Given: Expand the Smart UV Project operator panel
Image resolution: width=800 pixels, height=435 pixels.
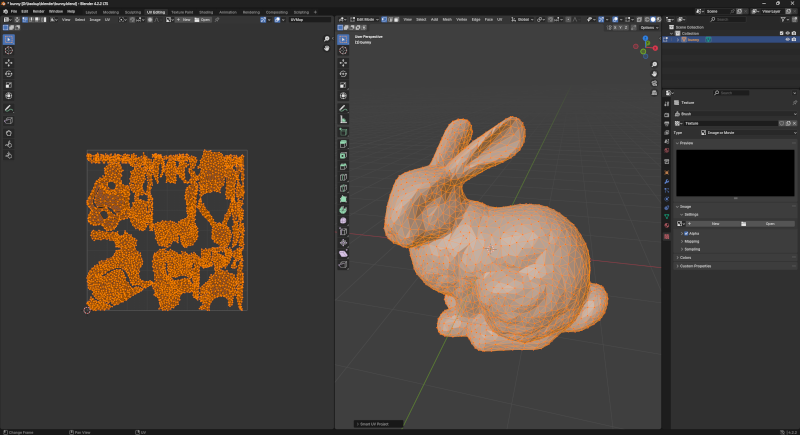Looking at the screenshot, I should click(379, 424).
